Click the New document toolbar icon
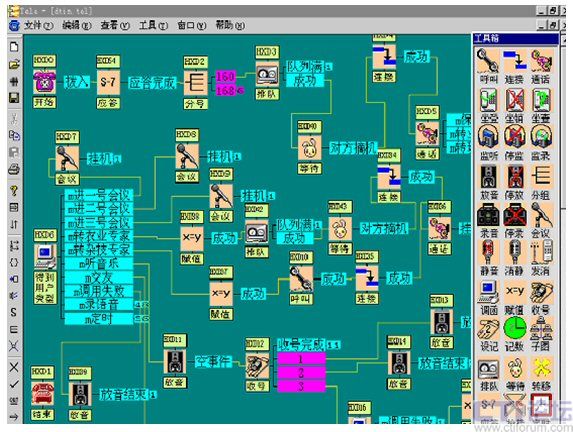The image size is (573, 432). click(x=14, y=47)
